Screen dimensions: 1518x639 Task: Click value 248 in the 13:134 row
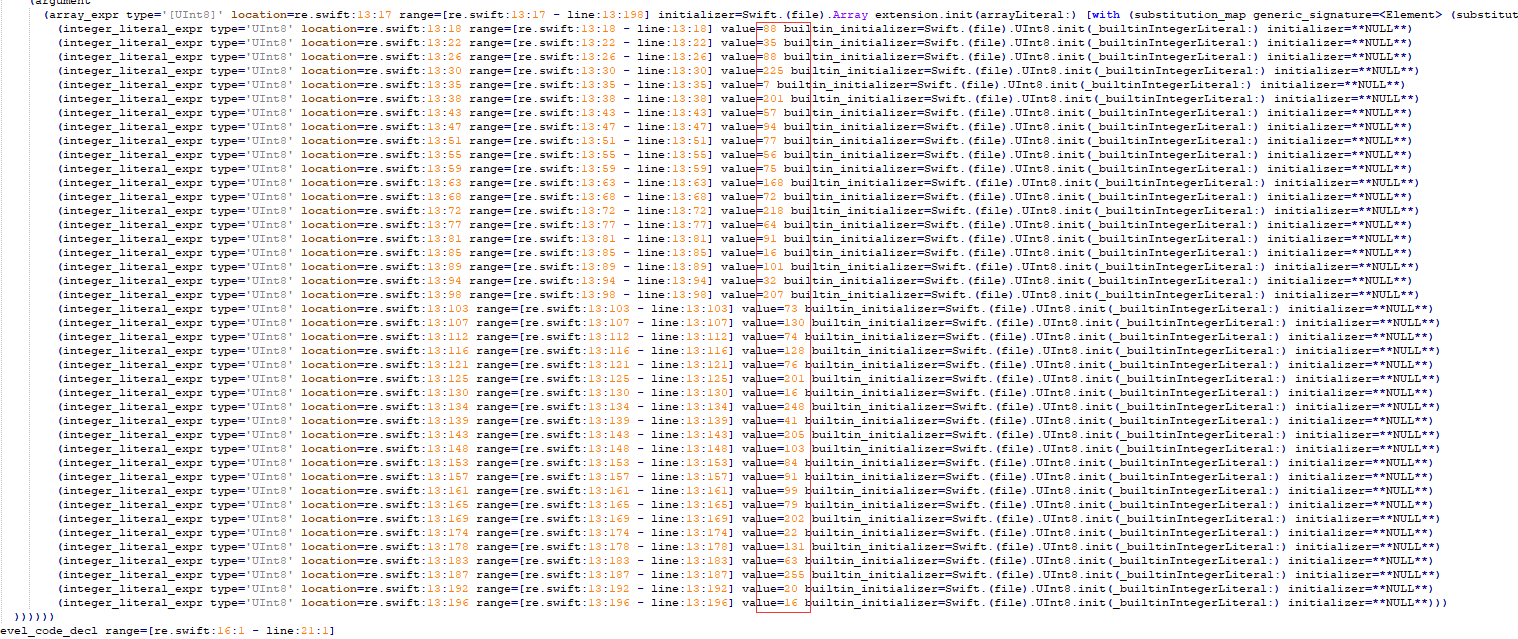[794, 407]
